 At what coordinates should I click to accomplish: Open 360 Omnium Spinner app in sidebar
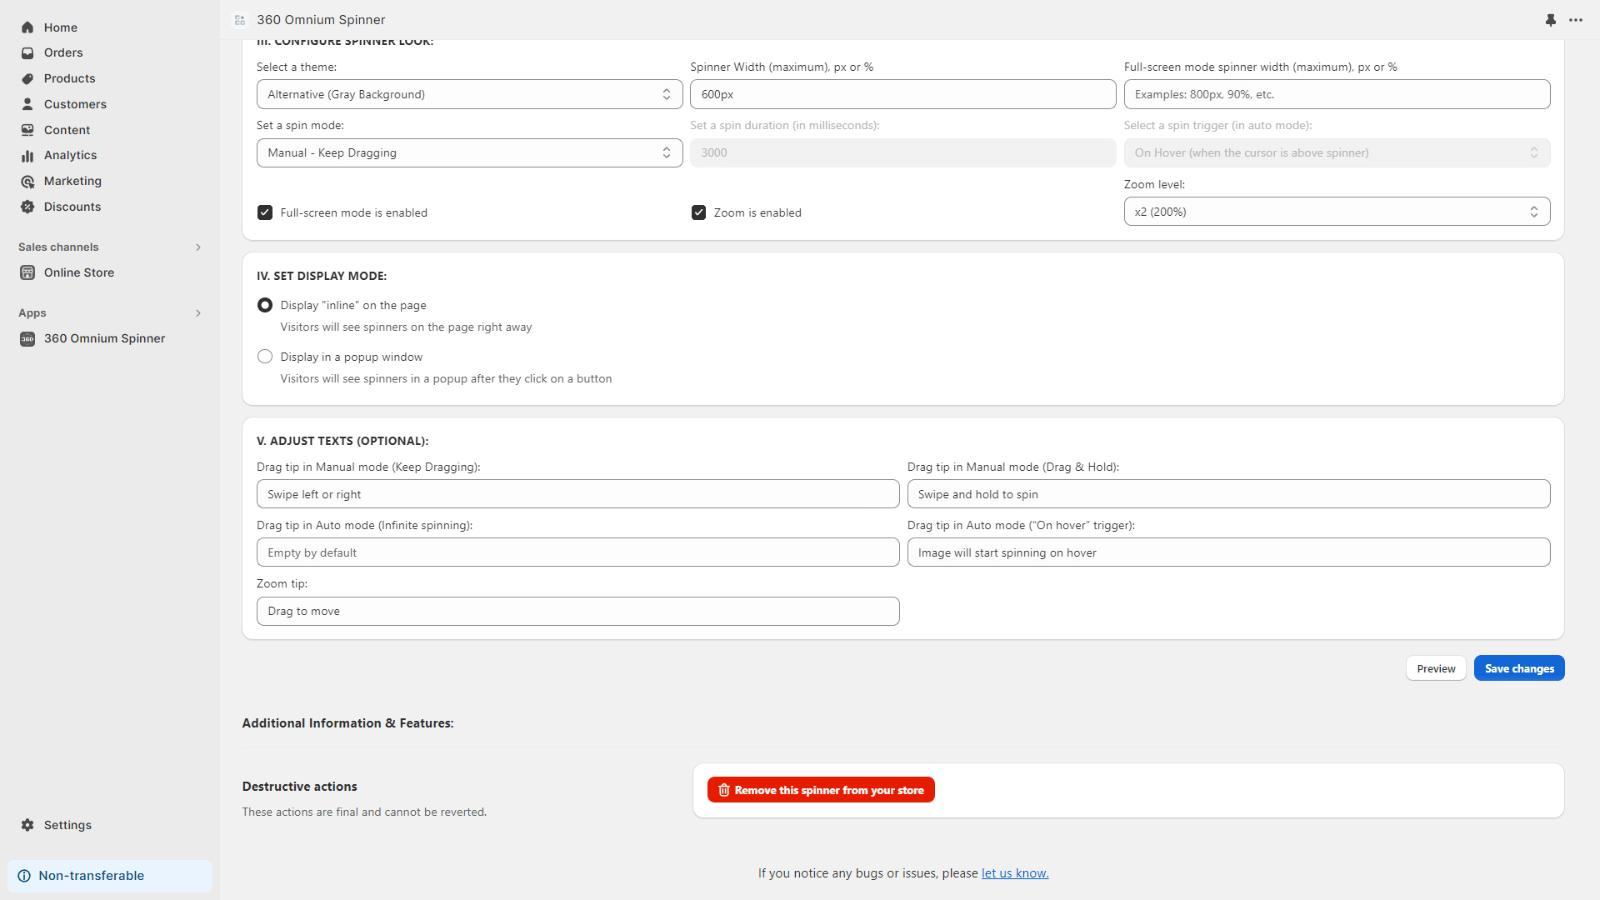click(x=104, y=339)
